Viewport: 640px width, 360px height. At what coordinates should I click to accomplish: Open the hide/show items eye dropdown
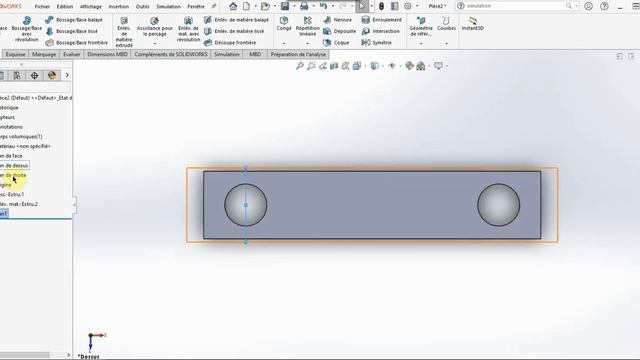(x=400, y=66)
